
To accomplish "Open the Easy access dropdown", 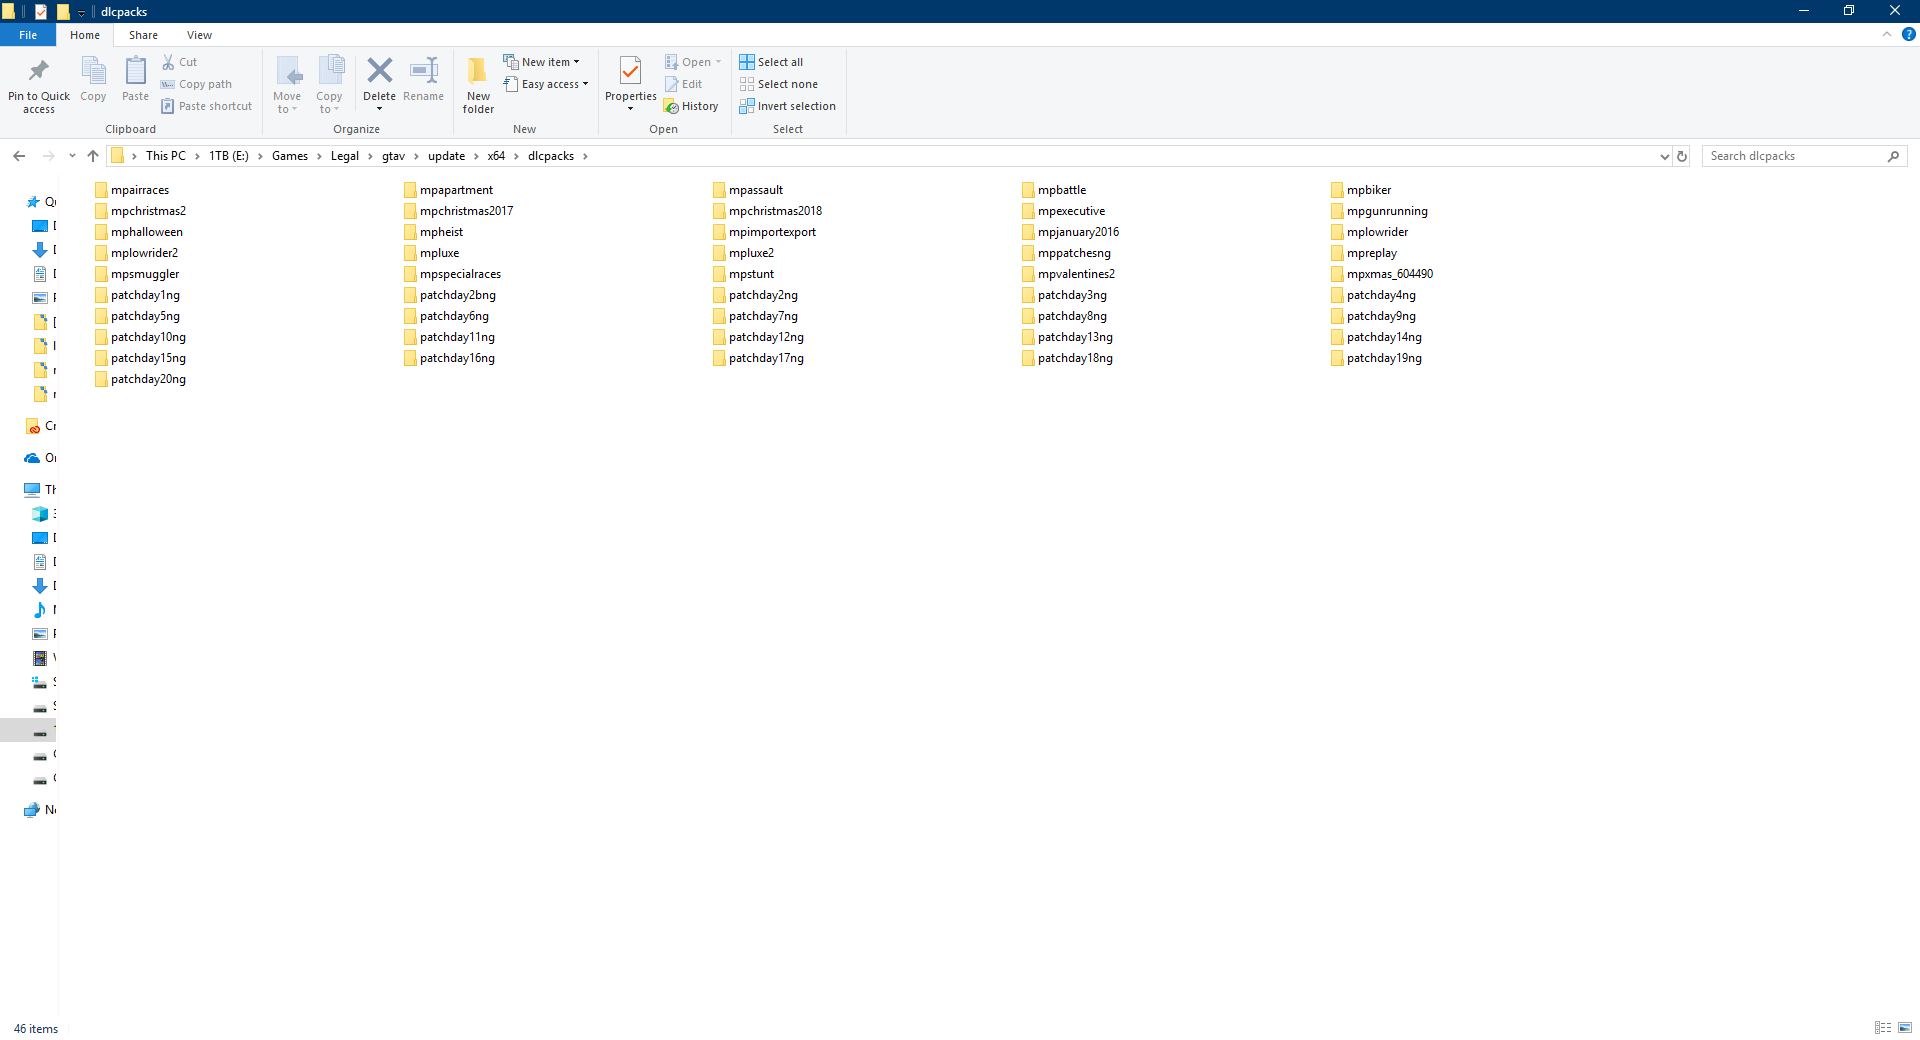I will click(x=546, y=84).
